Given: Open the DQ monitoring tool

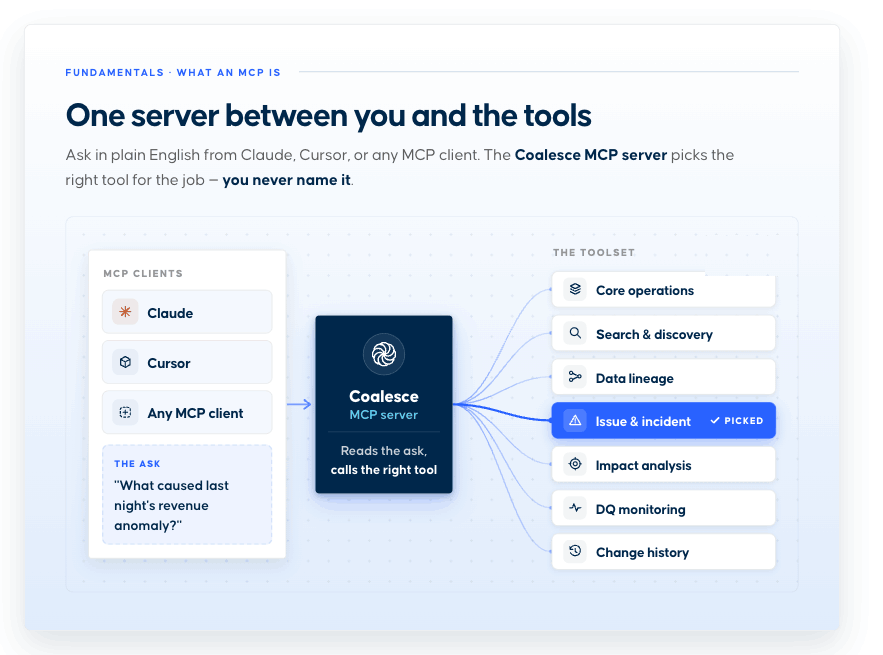Looking at the screenshot, I should click(663, 508).
